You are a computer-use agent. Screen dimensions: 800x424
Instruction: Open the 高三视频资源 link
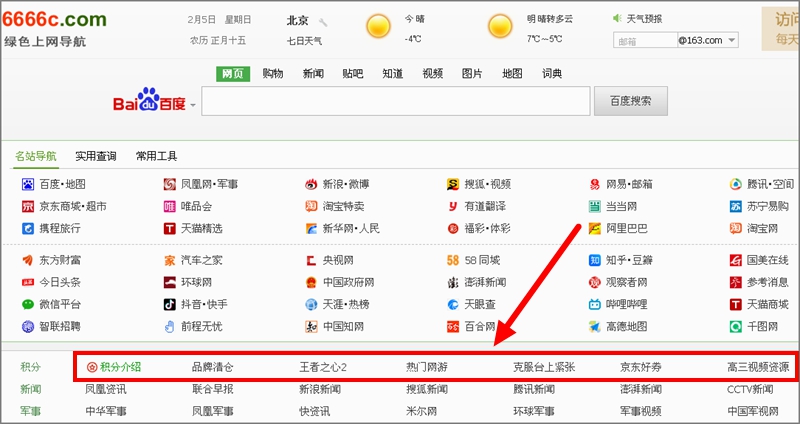758,367
